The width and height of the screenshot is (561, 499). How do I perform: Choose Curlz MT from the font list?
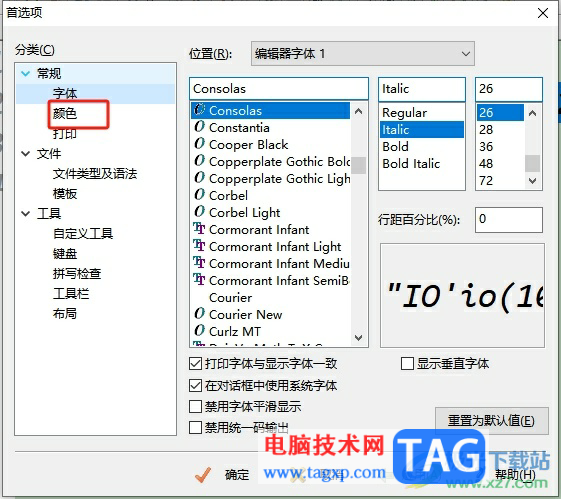235,332
